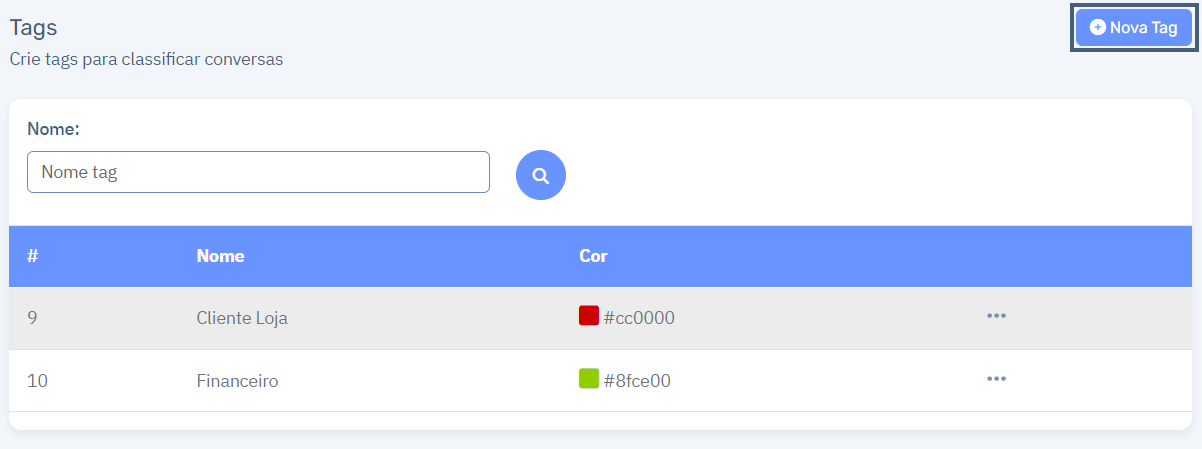Click the Nova Tag button
This screenshot has width=1202, height=449.
(x=1134, y=28)
